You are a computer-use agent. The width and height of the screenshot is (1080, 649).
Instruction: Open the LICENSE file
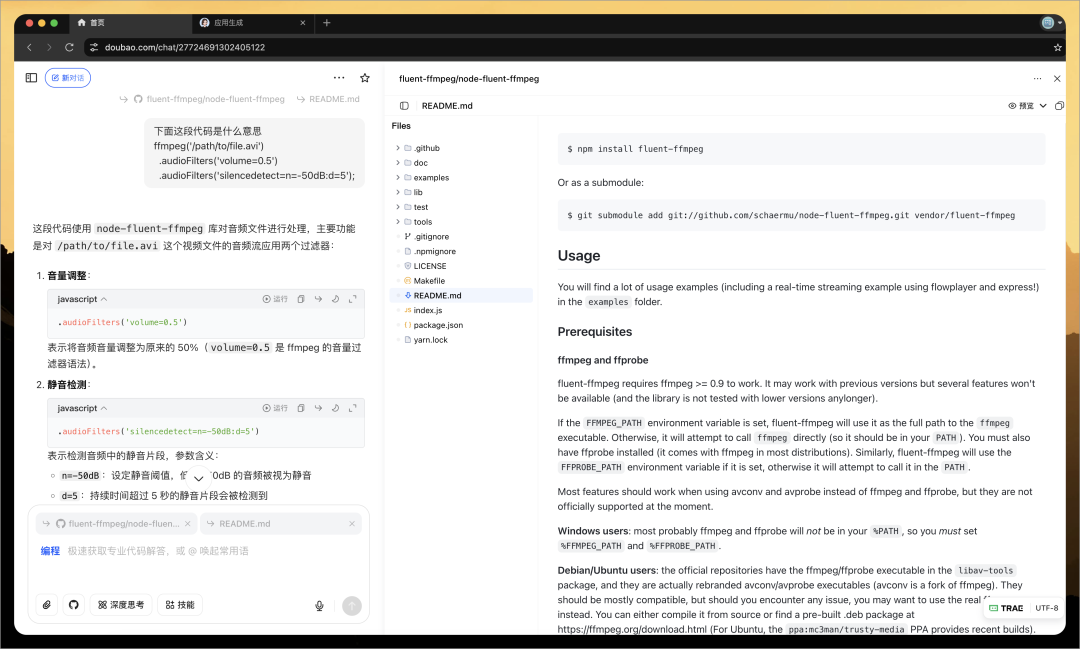coord(461,266)
